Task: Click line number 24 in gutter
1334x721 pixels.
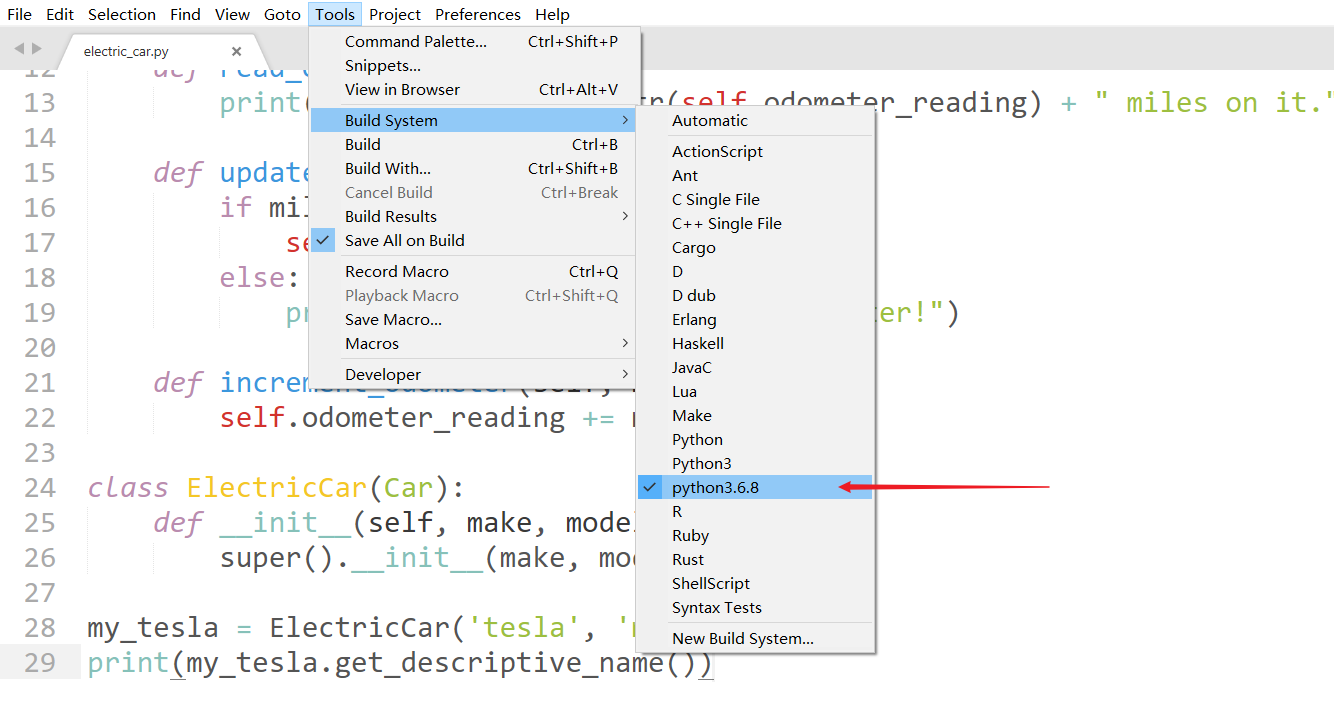Action: click(39, 487)
